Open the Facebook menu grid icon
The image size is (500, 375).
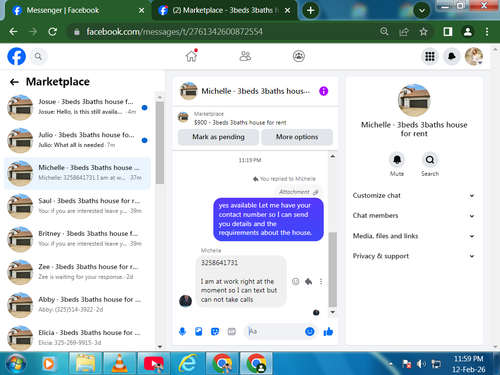coord(430,56)
